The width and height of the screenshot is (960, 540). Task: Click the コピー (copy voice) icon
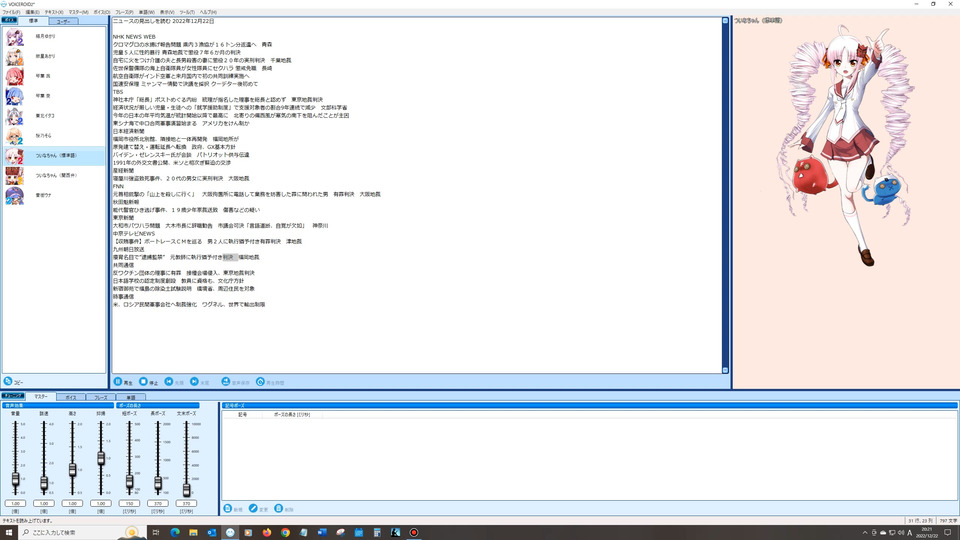[8, 381]
